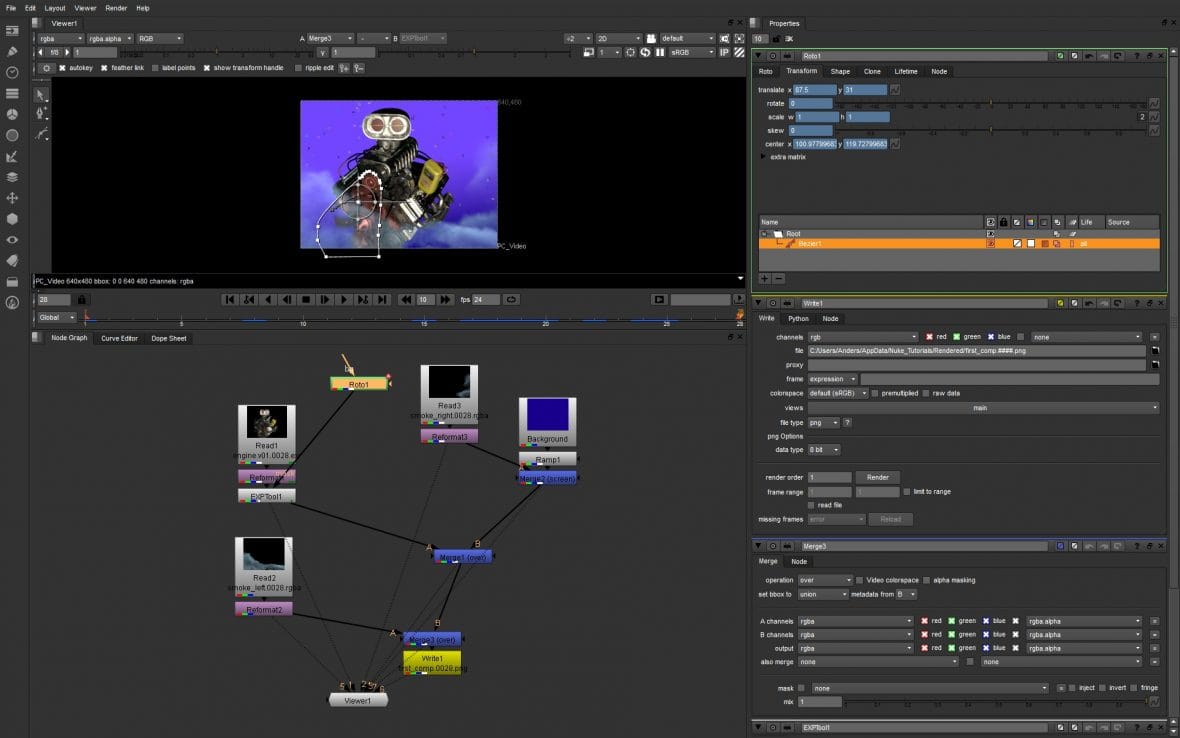Click the Render button in Write1
1180x738 pixels.
(877, 478)
